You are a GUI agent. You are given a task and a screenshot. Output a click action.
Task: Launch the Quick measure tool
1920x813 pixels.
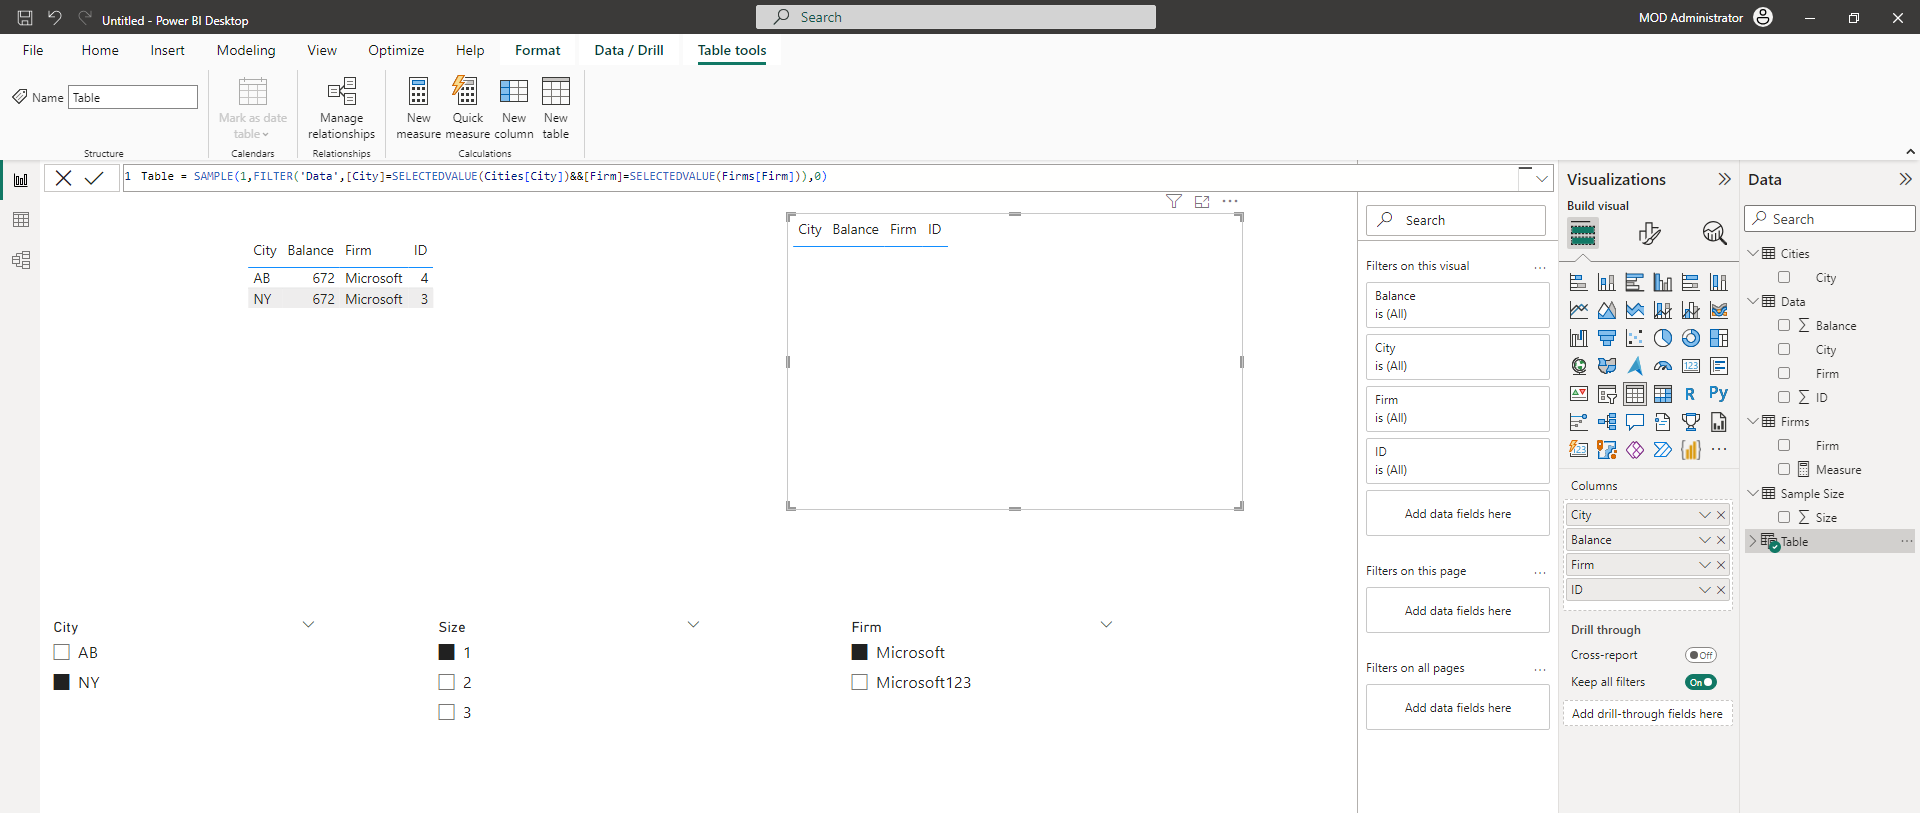click(467, 109)
